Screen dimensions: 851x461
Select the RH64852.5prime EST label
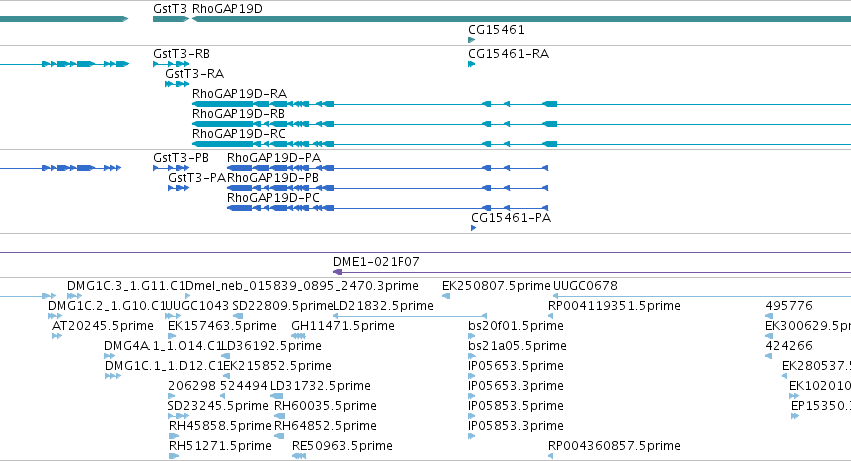point(325,427)
